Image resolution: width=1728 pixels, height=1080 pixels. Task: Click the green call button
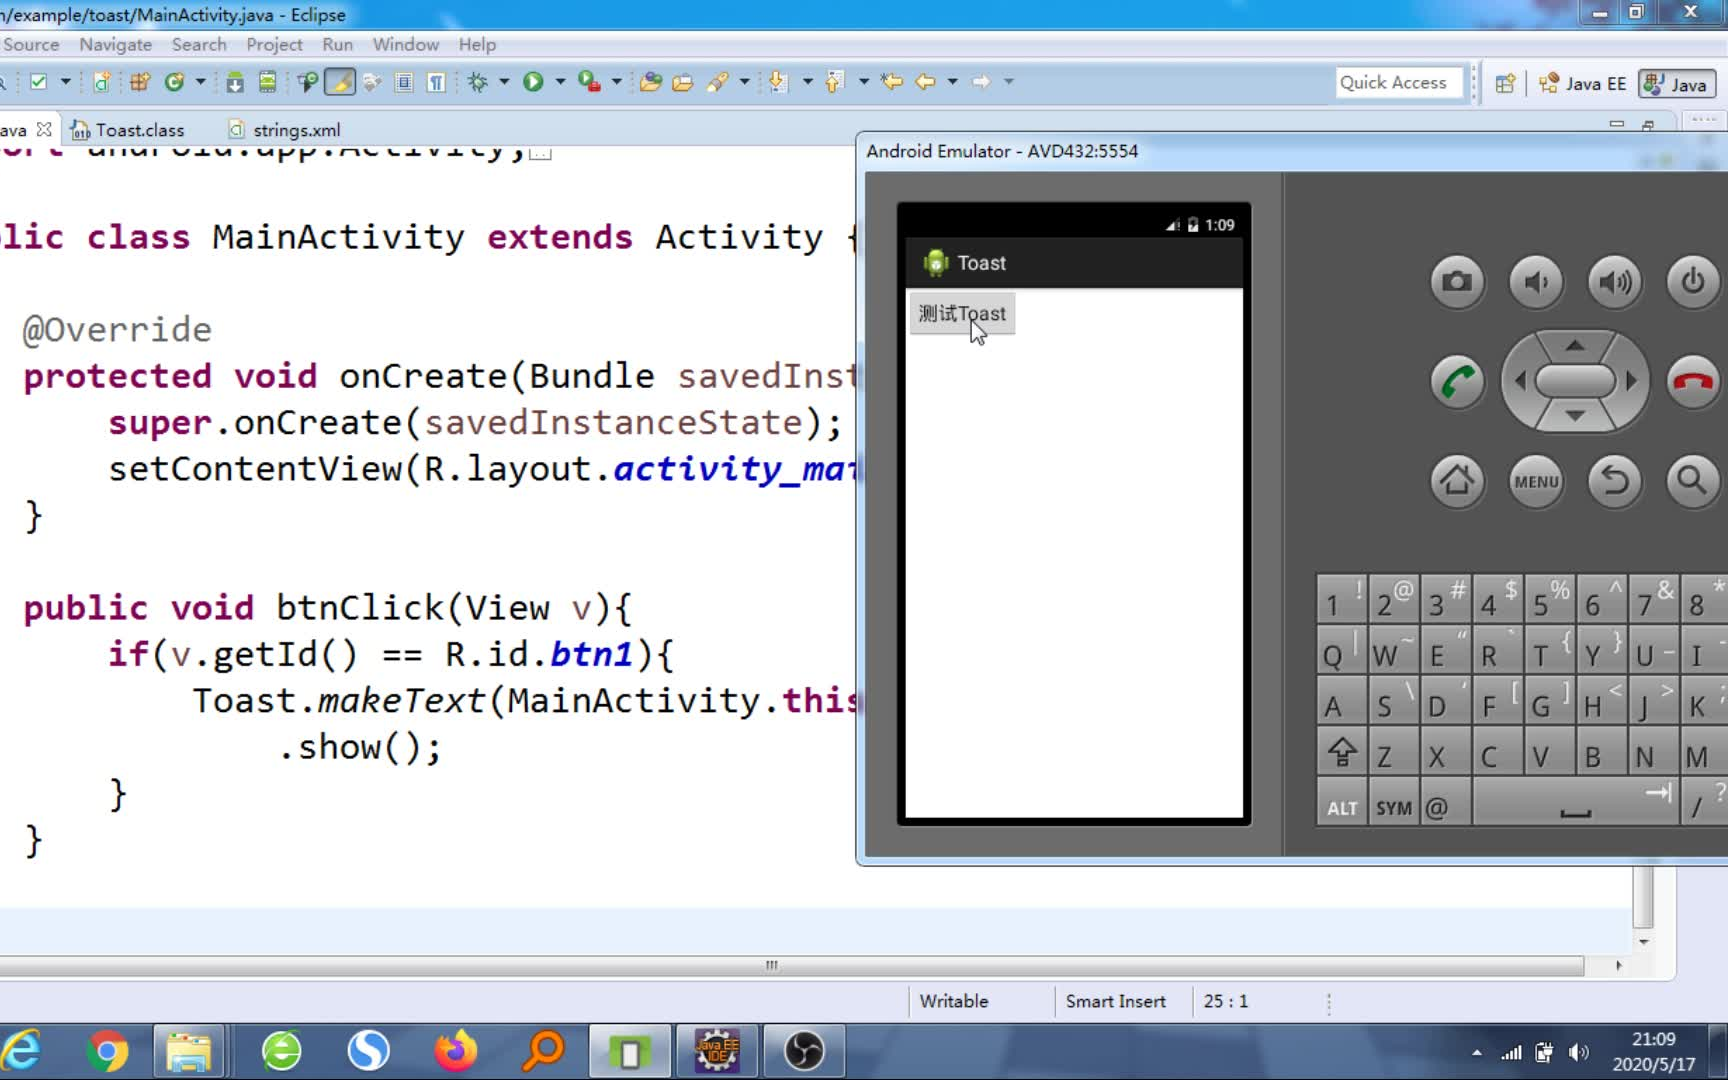tap(1457, 381)
